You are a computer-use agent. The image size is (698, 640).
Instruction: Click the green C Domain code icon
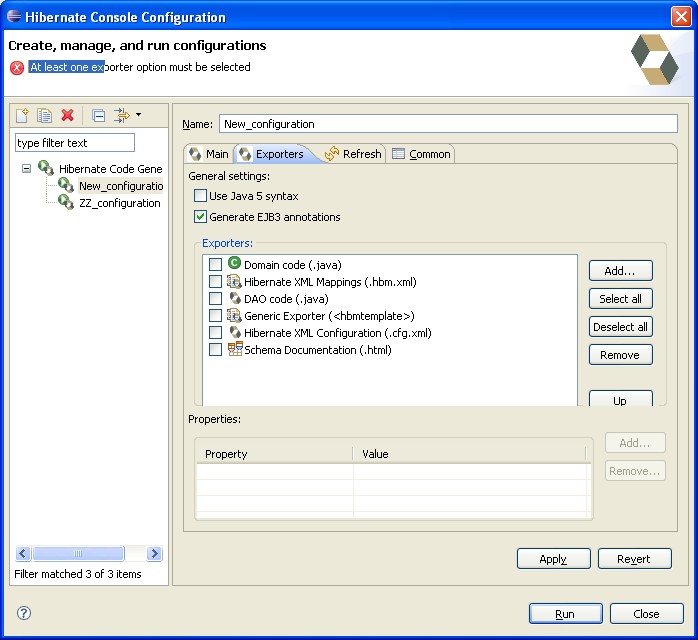(x=234, y=263)
